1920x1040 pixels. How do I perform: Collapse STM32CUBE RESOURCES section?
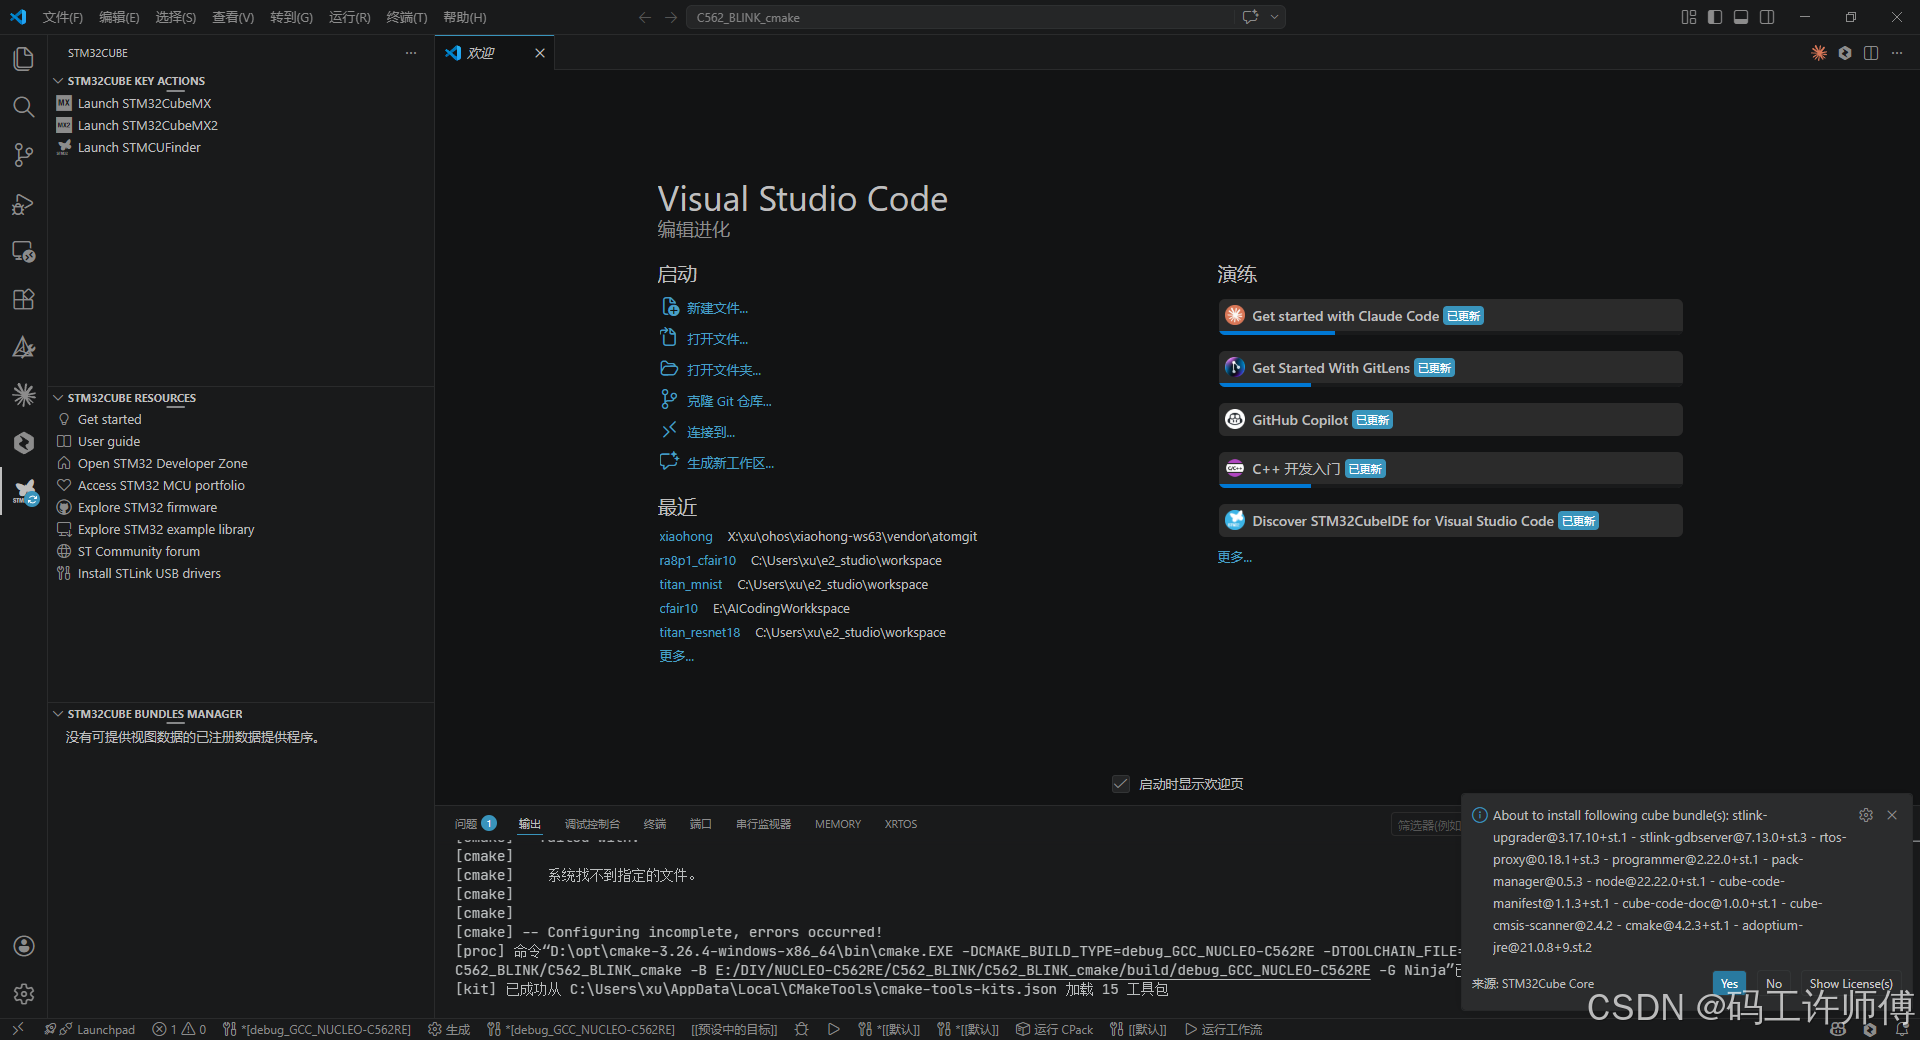tap(131, 398)
